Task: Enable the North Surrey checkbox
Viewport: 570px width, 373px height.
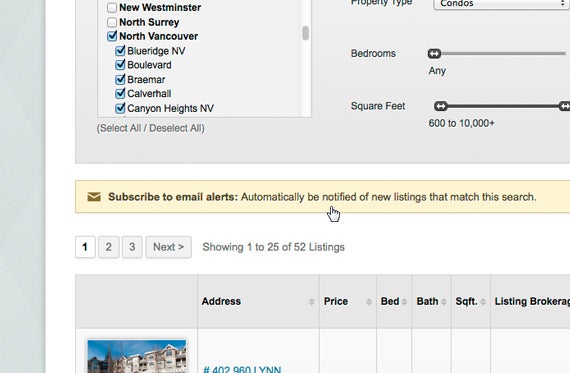Action: click(112, 22)
